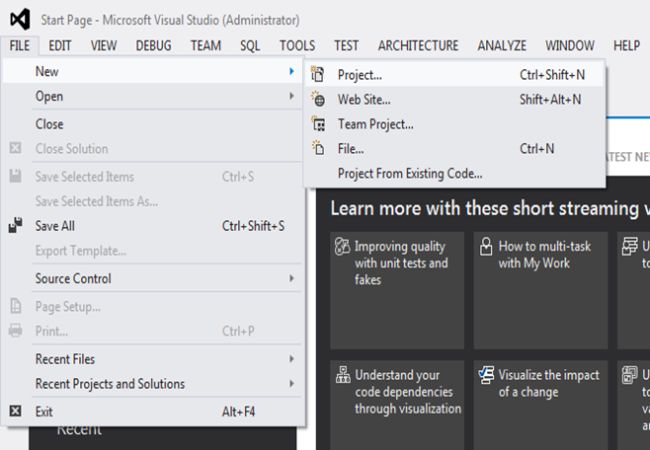The height and width of the screenshot is (450, 650).
Task: Click the Web Site globe icon
Action: coord(318,99)
